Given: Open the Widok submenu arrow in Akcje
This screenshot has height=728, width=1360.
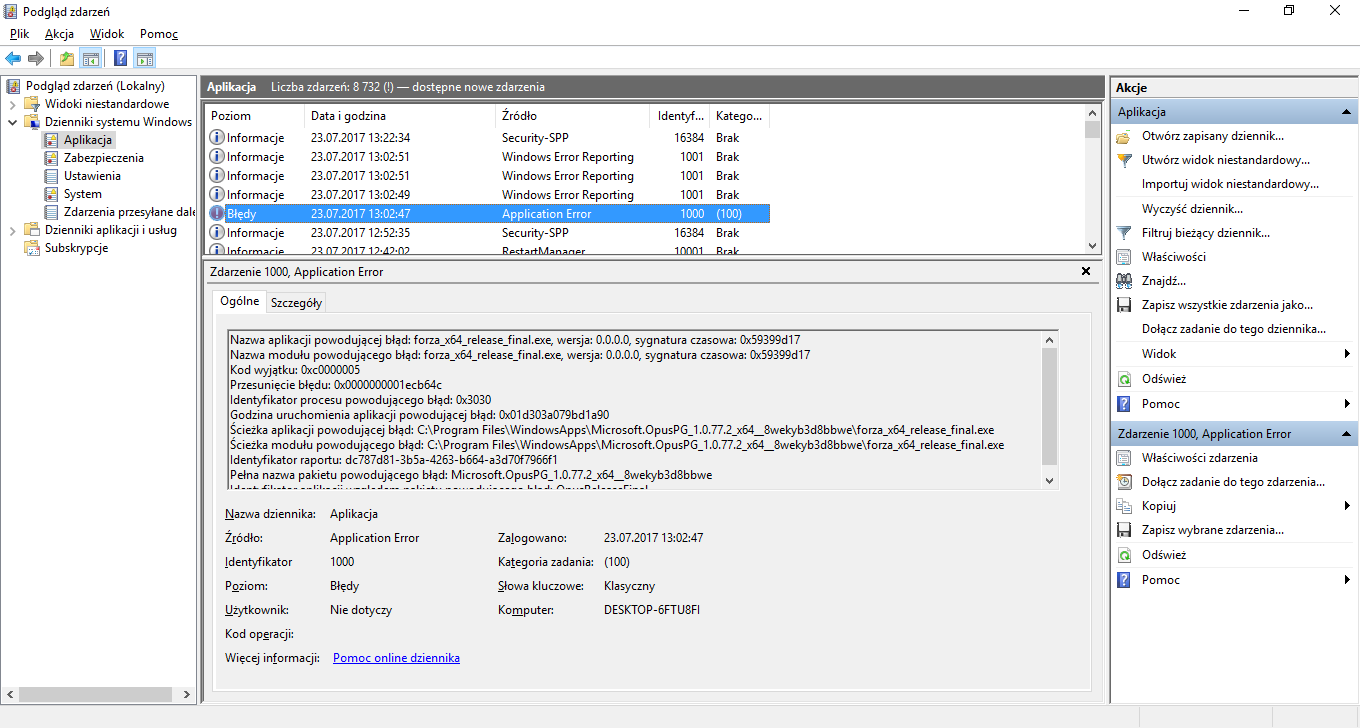Looking at the screenshot, I should (x=1348, y=354).
